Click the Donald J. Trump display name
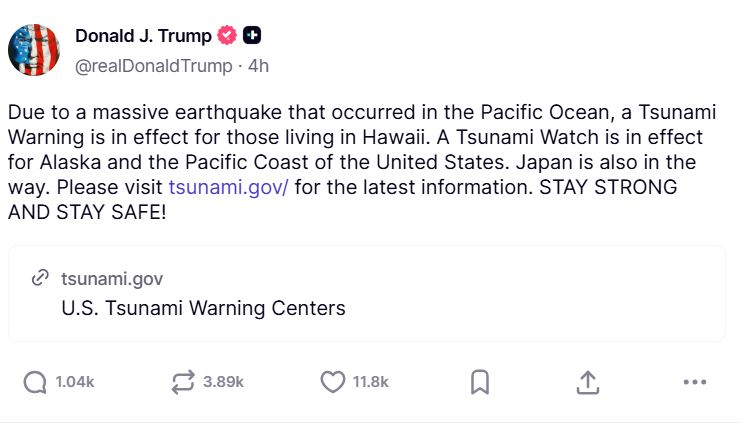741x425 pixels. click(x=143, y=36)
